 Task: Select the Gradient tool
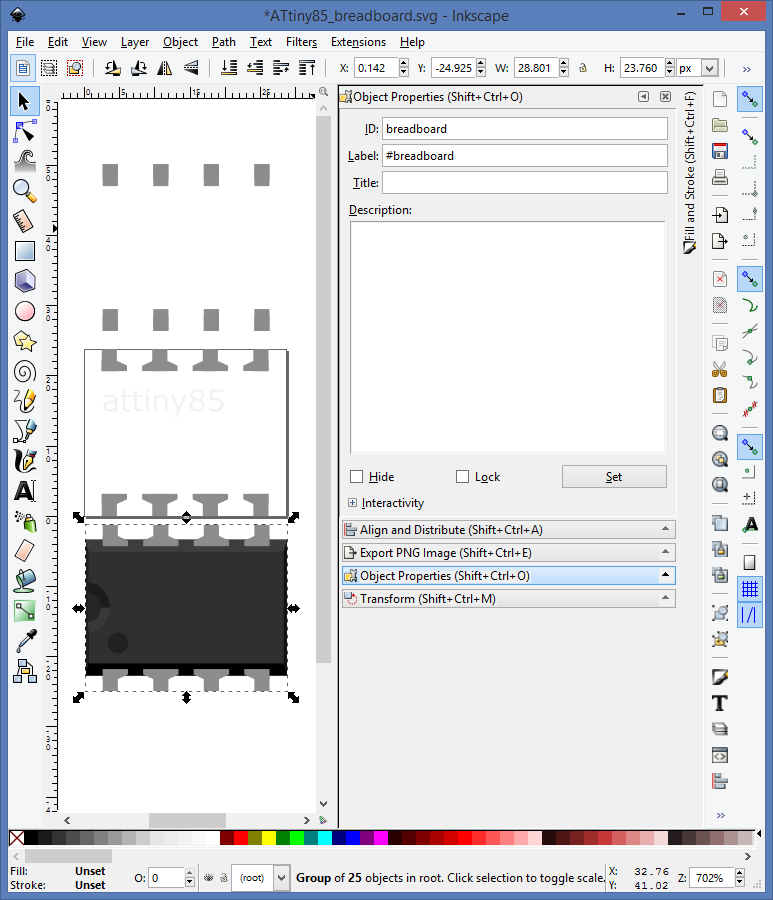pos(24,611)
